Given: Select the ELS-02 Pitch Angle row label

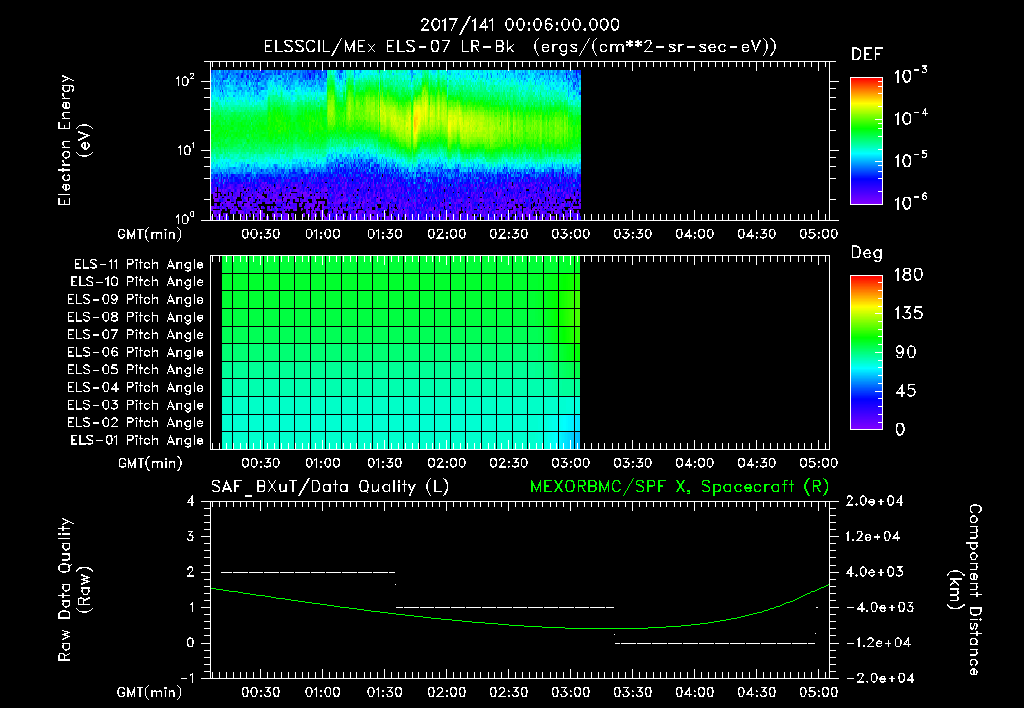Looking at the screenshot, I should tap(136, 423).
